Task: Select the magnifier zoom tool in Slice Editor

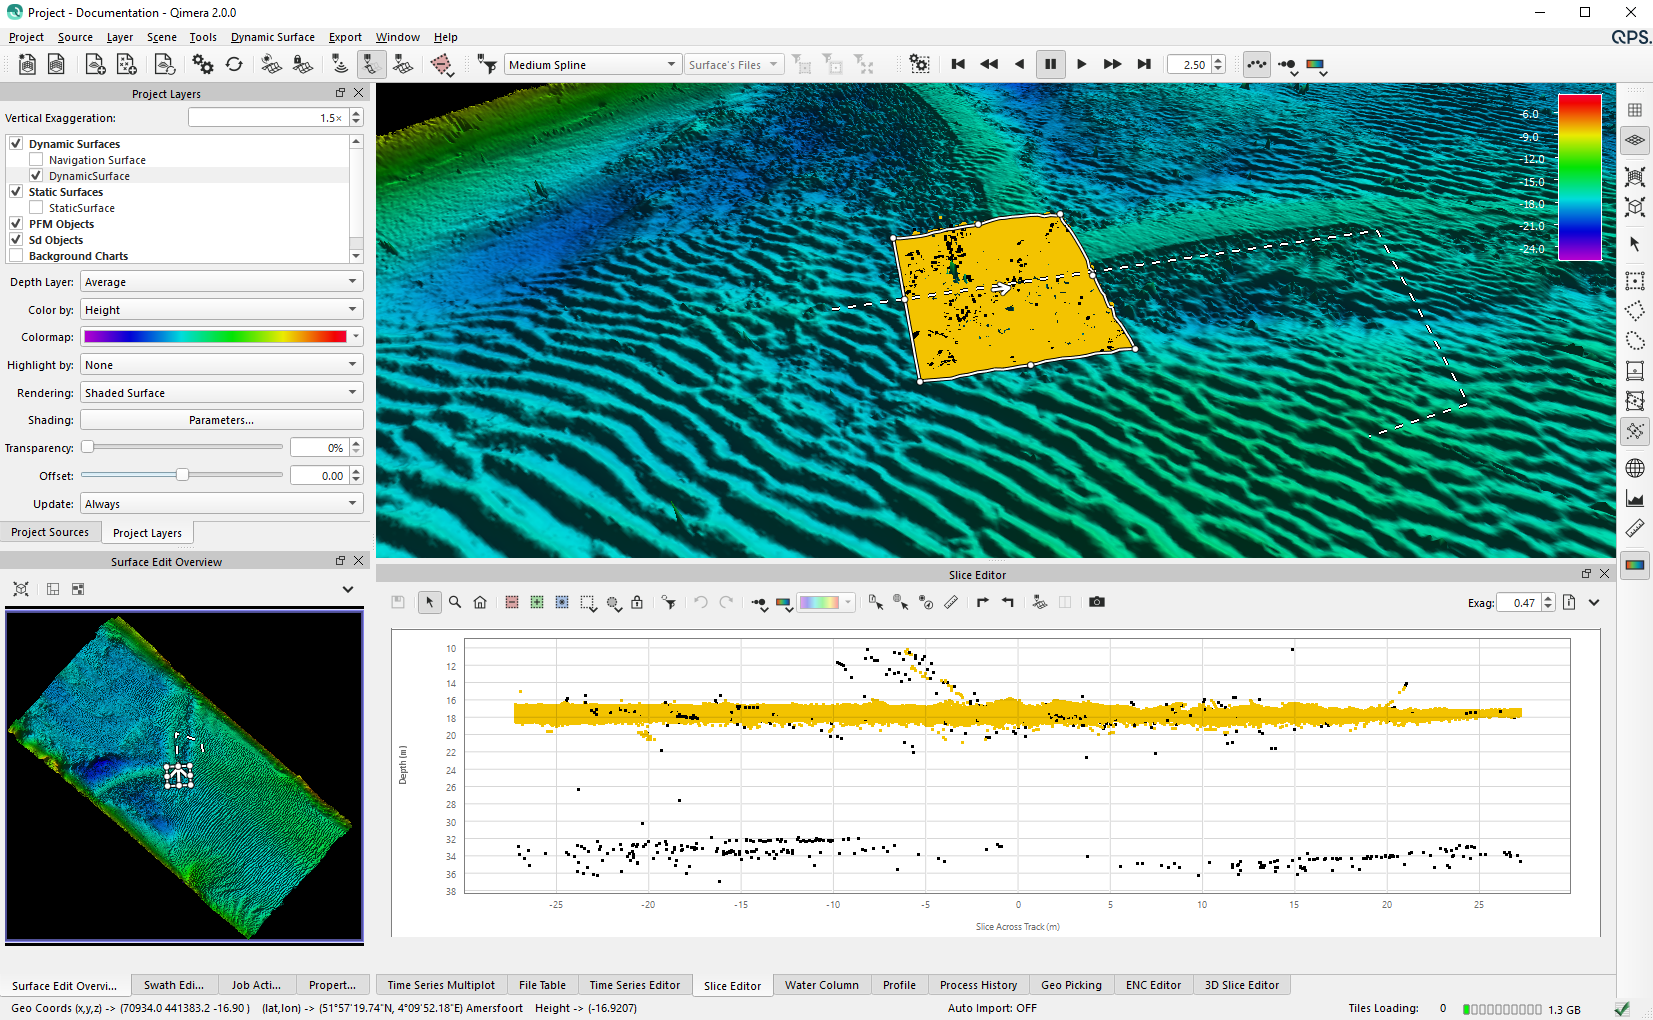Action: tap(455, 602)
